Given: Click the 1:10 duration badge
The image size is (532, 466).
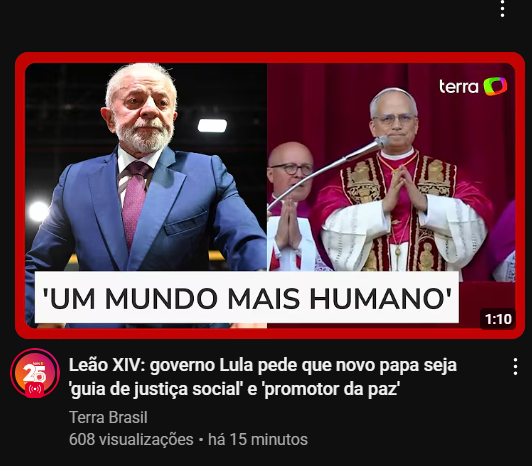Looking at the screenshot, I should tap(498, 319).
